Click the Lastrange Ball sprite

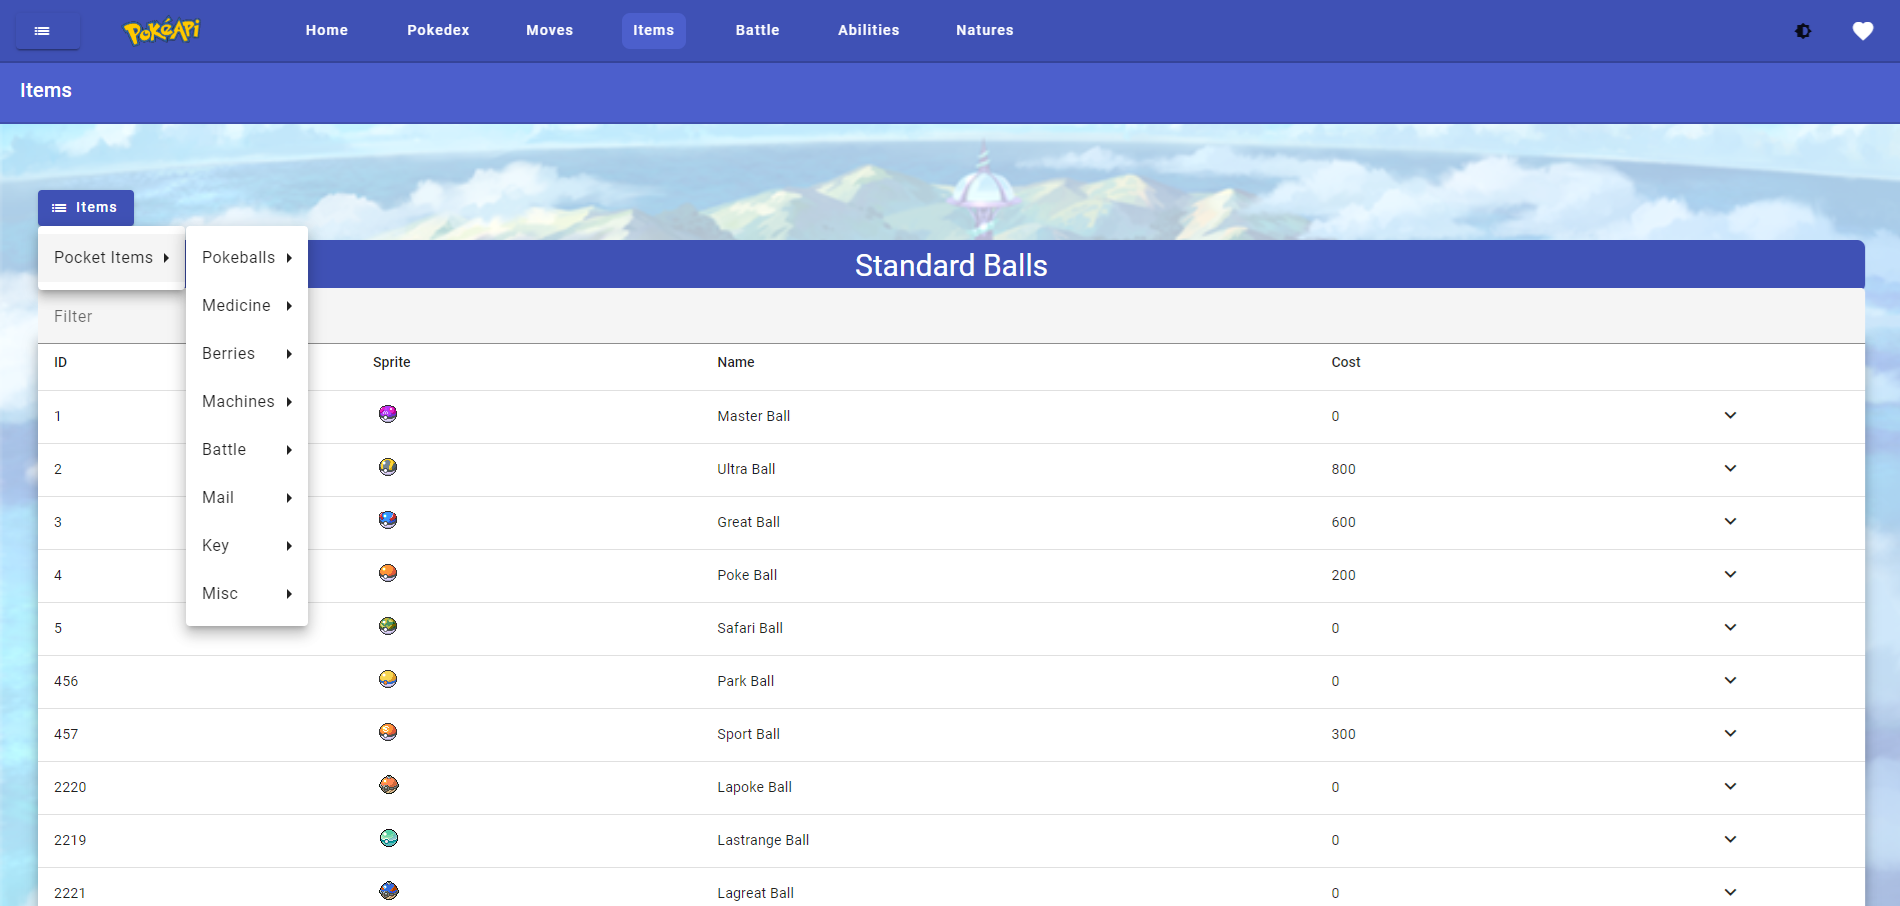pos(389,838)
